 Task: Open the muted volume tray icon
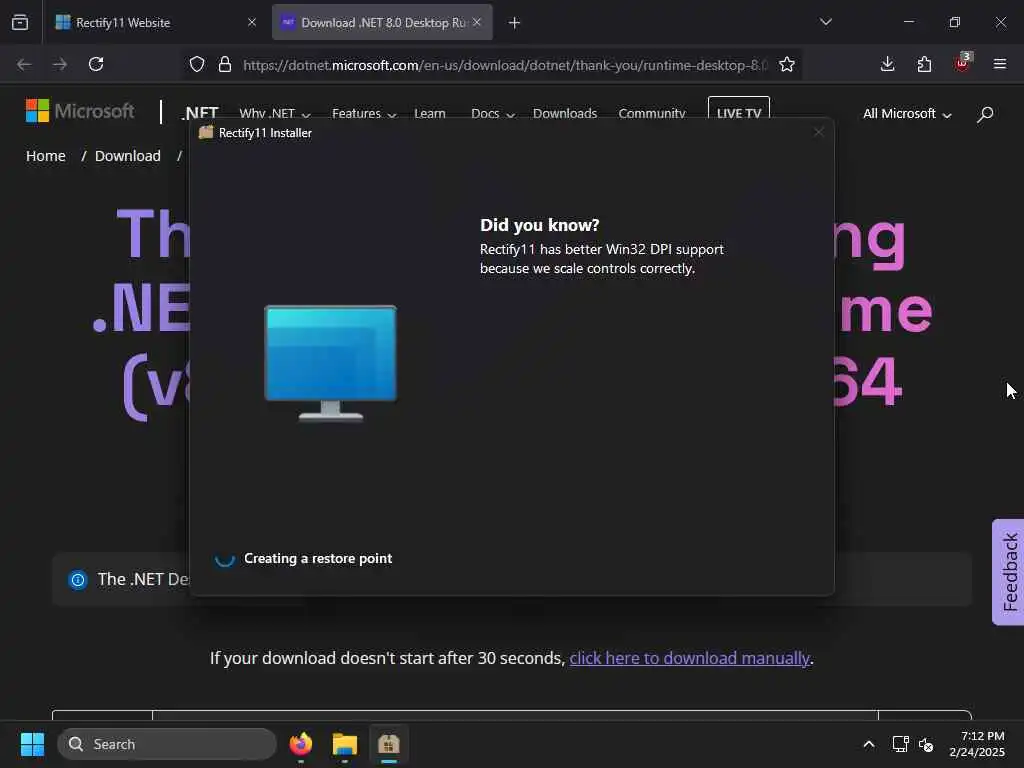[x=926, y=744]
